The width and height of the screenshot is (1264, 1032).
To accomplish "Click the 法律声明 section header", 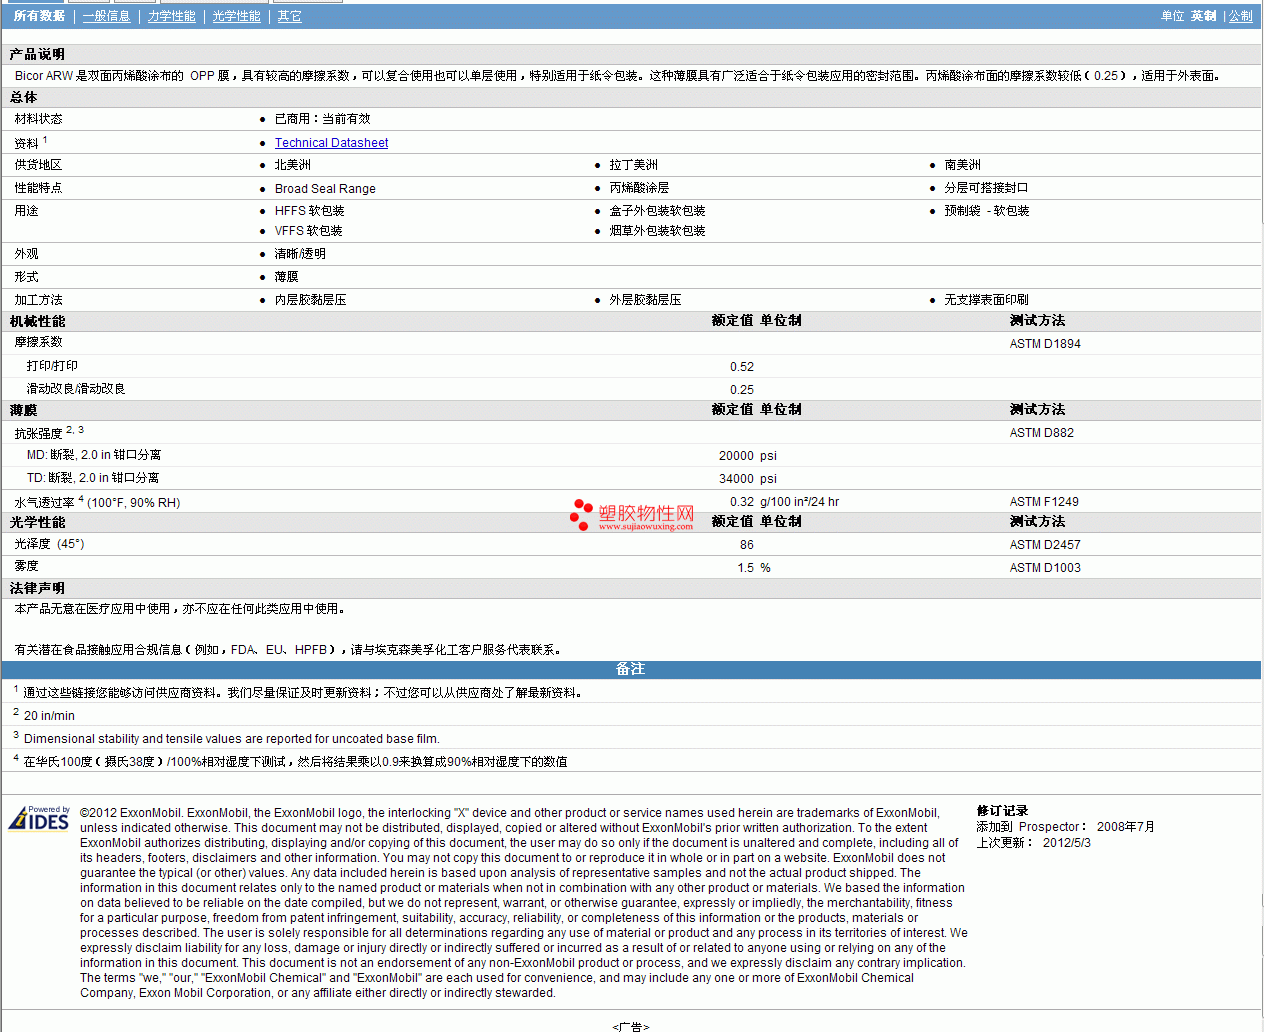I will coord(37,588).
